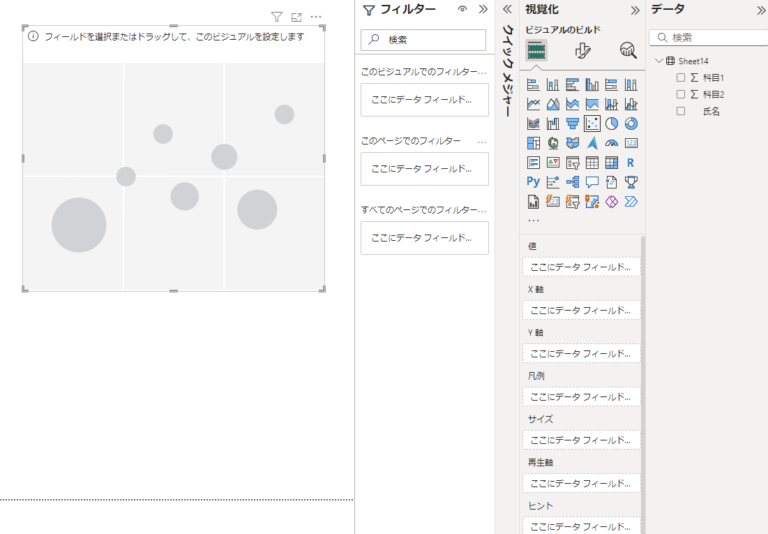
Task: Tick the 氏名 field checkbox
Action: [x=681, y=111]
